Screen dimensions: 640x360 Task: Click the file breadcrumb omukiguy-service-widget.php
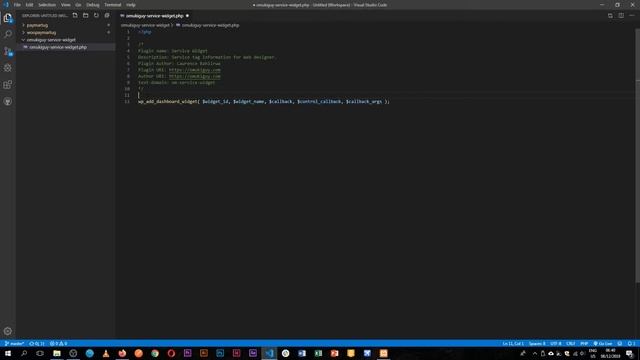[210, 25]
